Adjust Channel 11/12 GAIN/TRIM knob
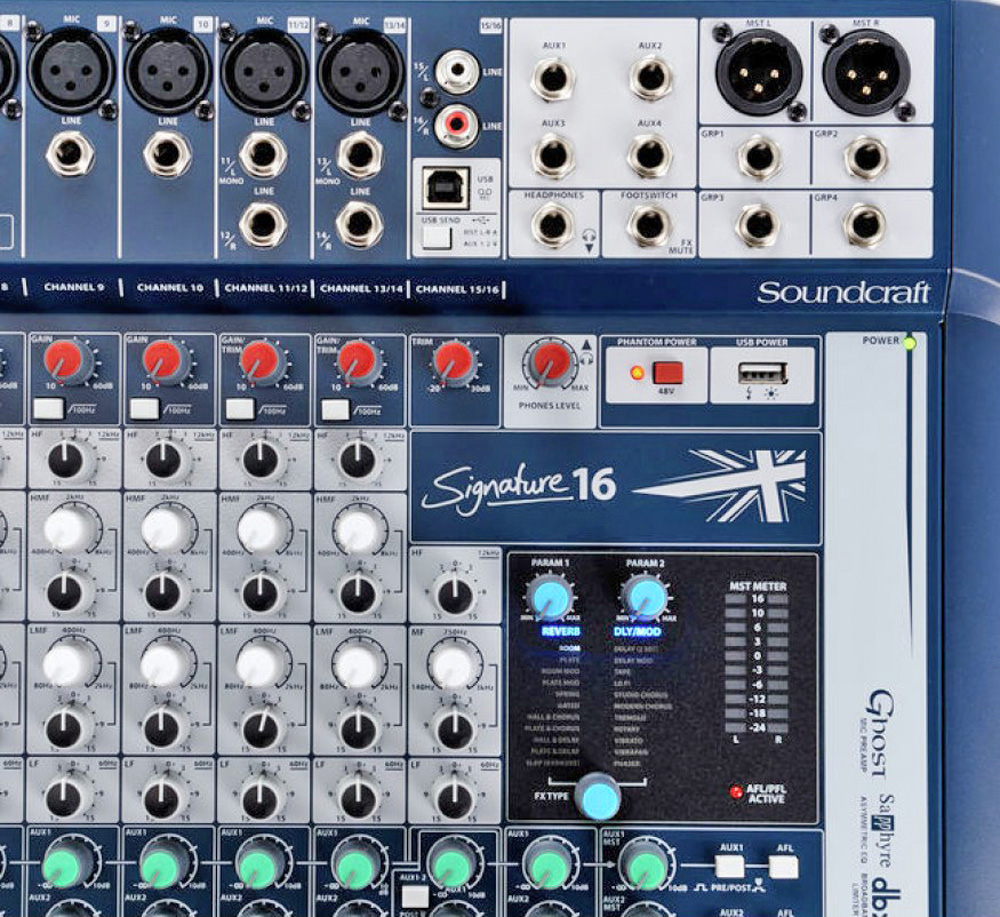 (260, 362)
